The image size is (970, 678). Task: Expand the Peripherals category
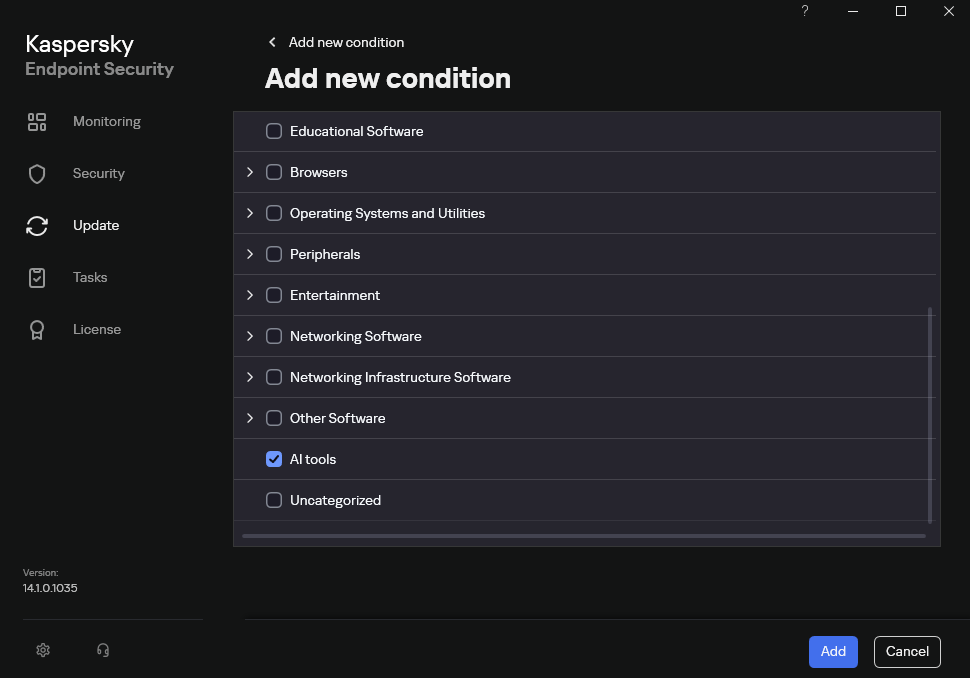click(x=250, y=254)
